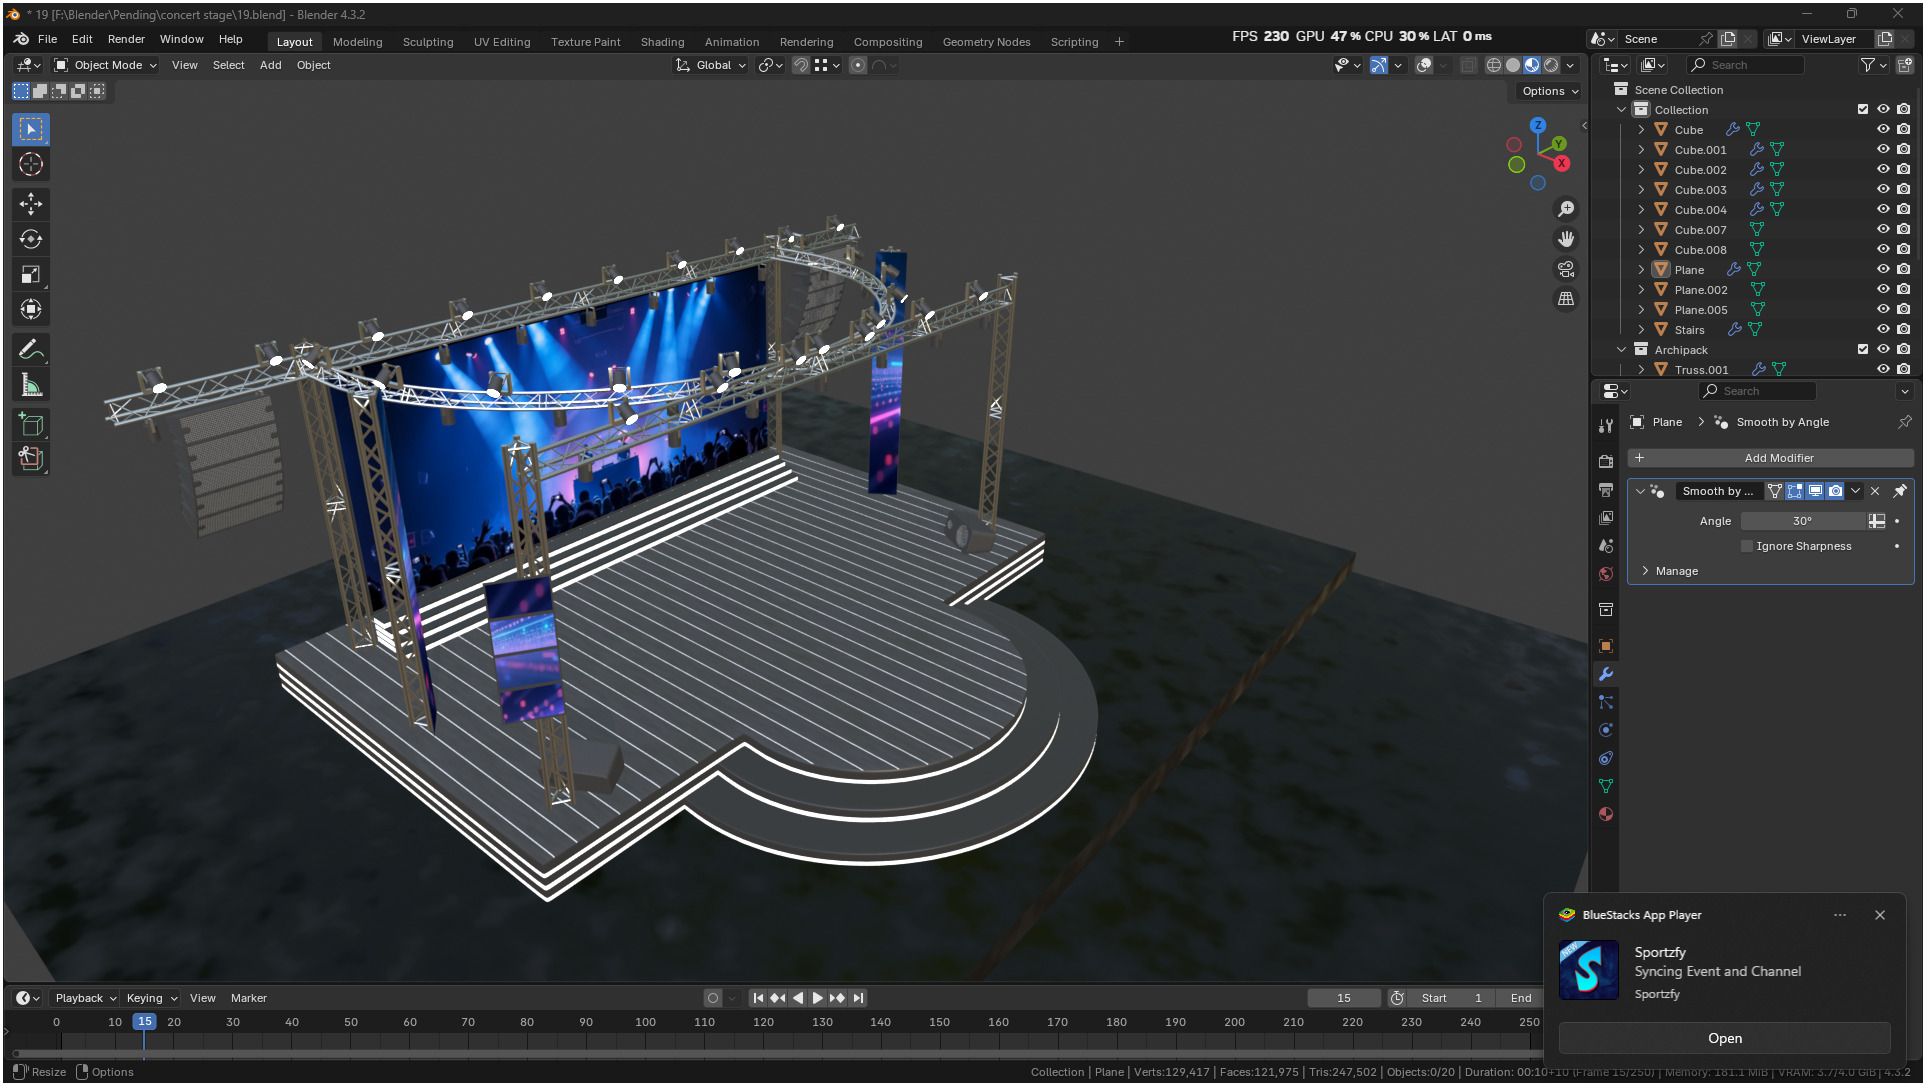The width and height of the screenshot is (1926, 1086).
Task: Click the Angle 30° value slider
Action: tap(1802, 521)
